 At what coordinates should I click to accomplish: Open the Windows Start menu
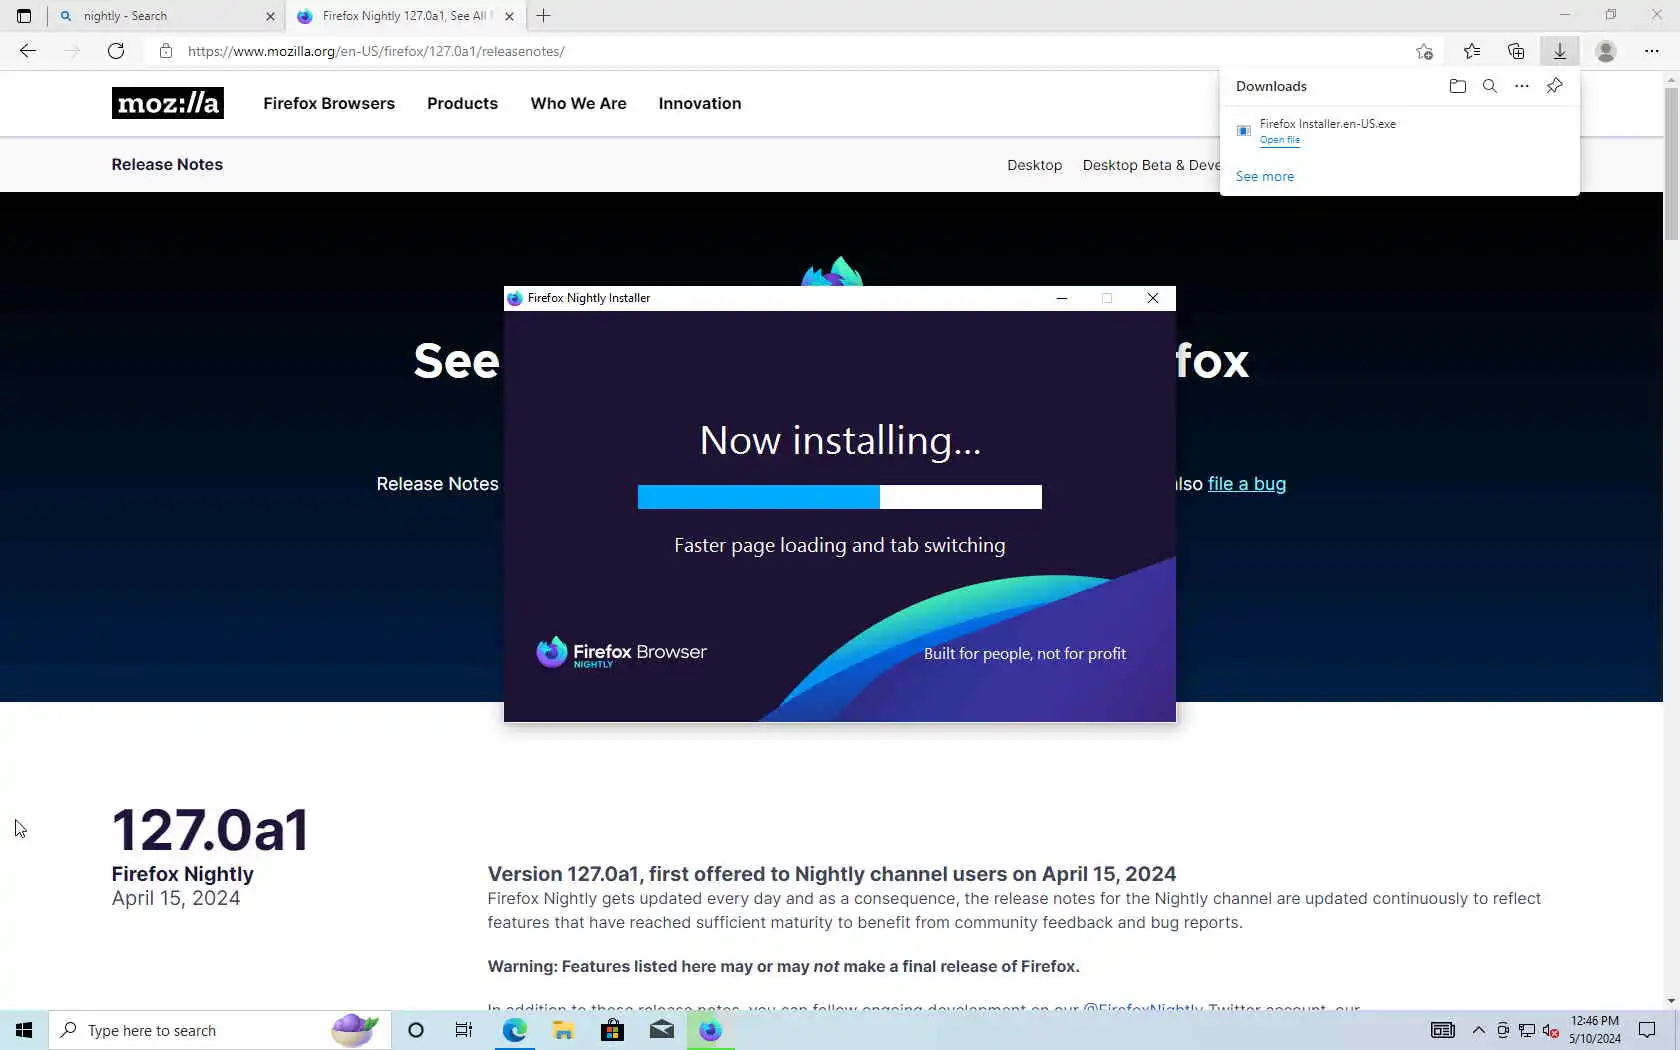coord(24,1030)
